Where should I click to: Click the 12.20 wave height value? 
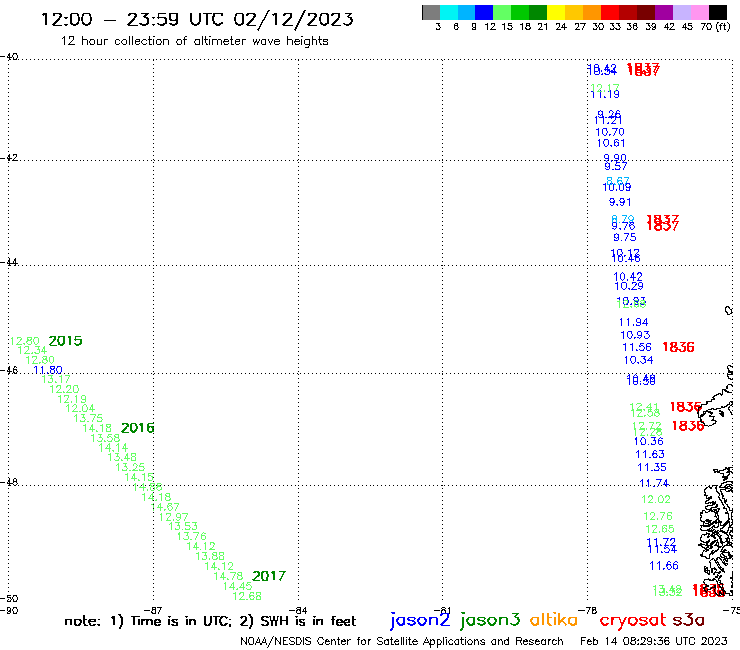[64, 389]
